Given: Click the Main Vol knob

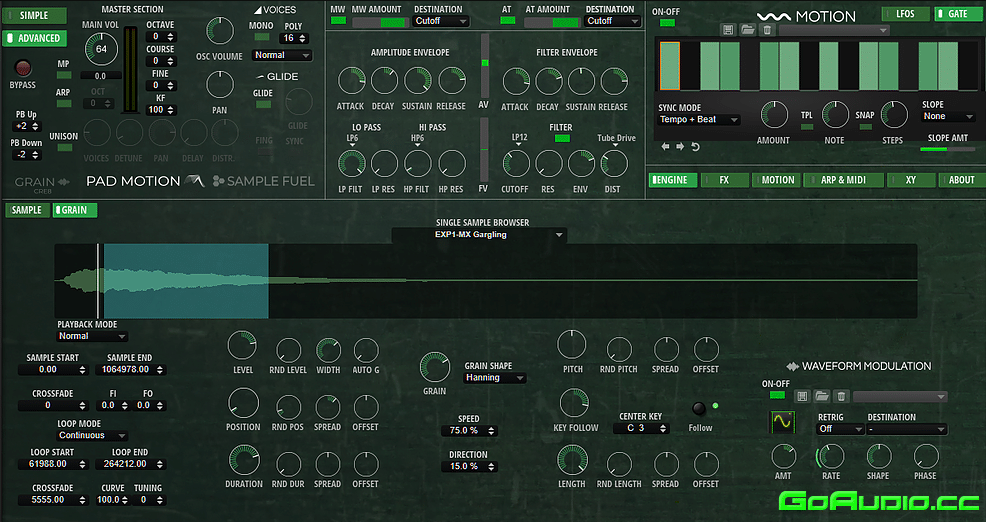Looking at the screenshot, I should pyautogui.click(x=101, y=49).
